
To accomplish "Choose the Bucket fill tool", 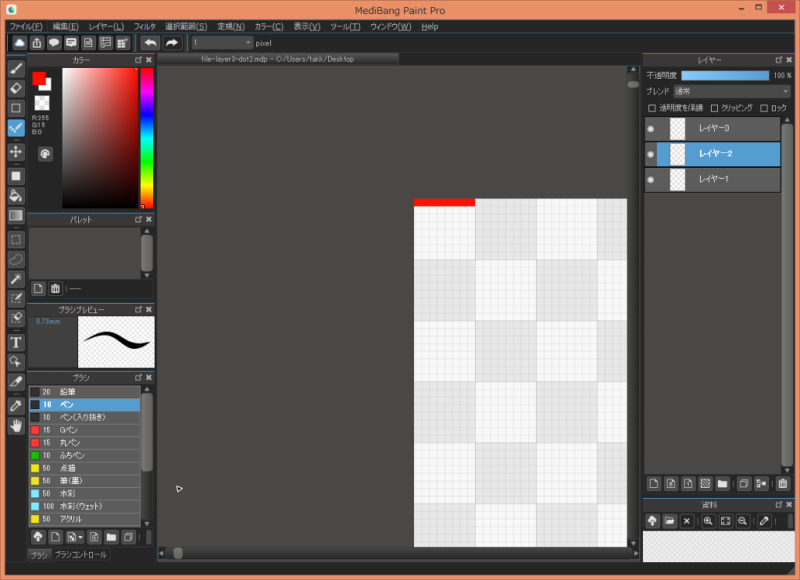I will (x=16, y=196).
